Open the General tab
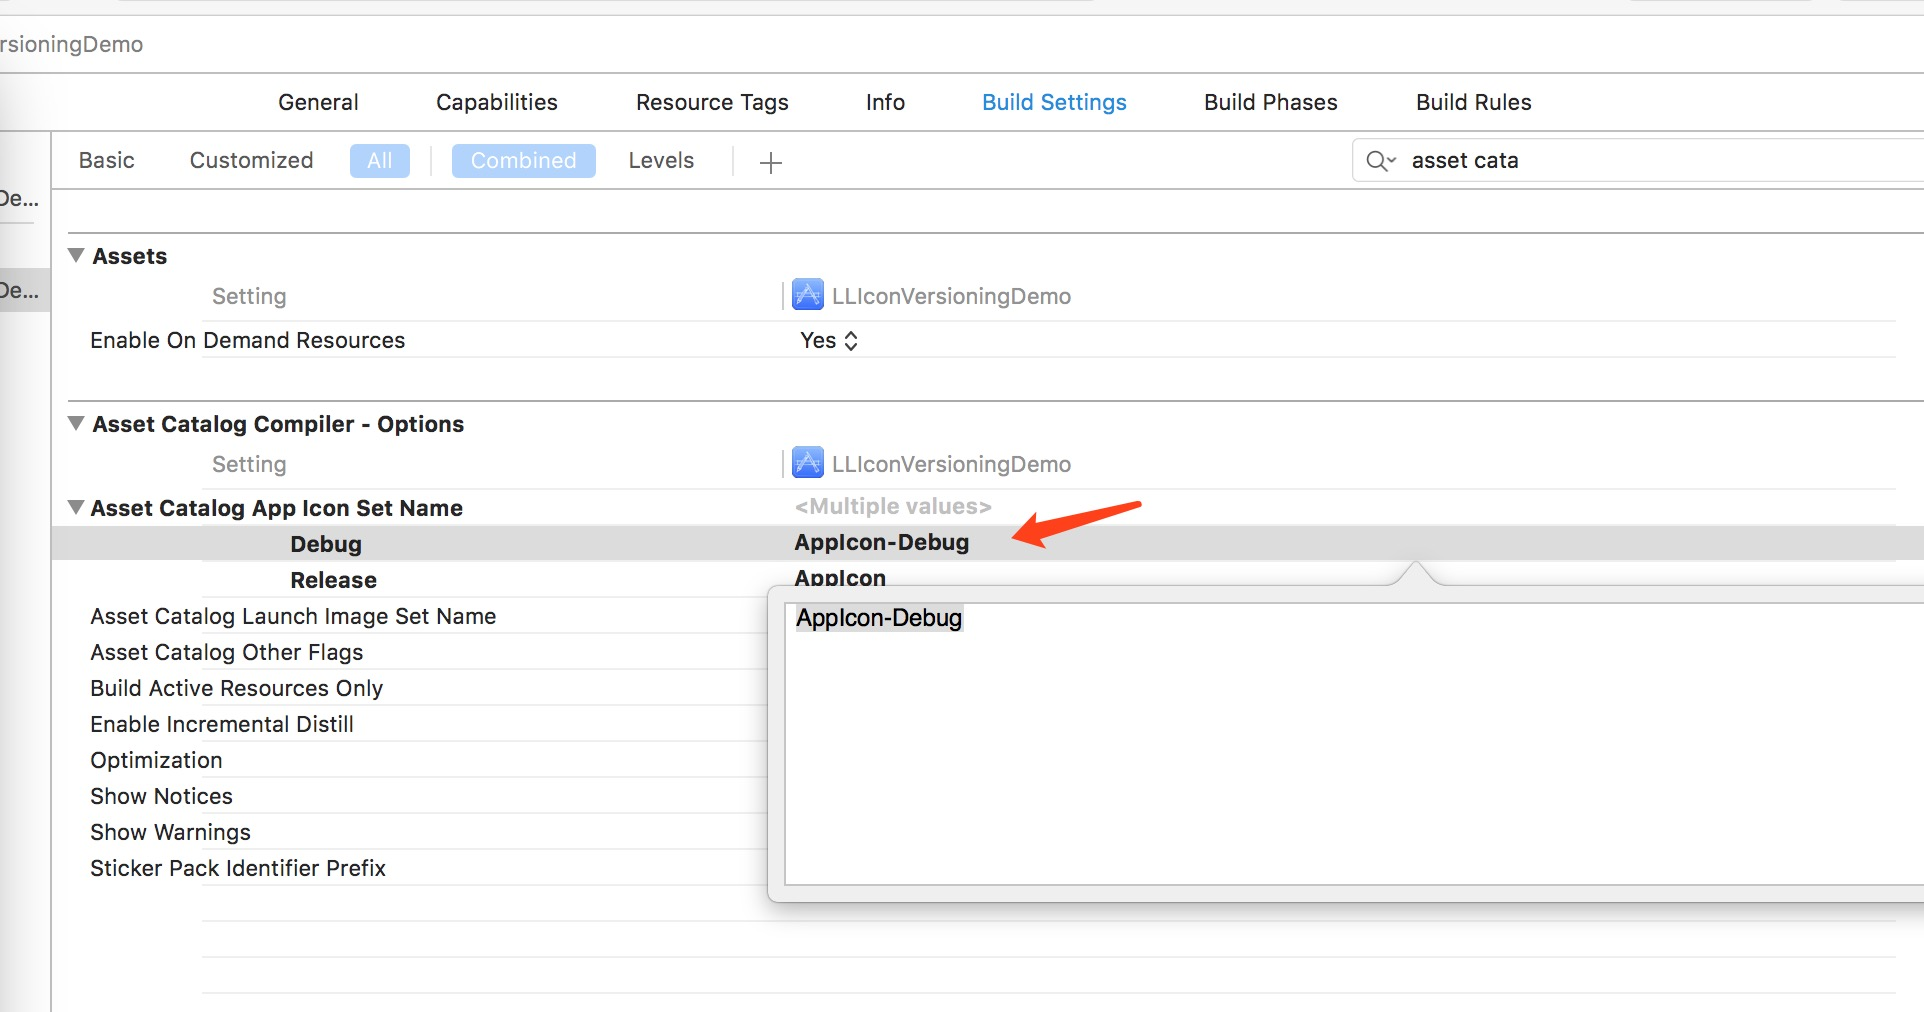Viewport: 1924px width, 1012px height. (x=318, y=102)
